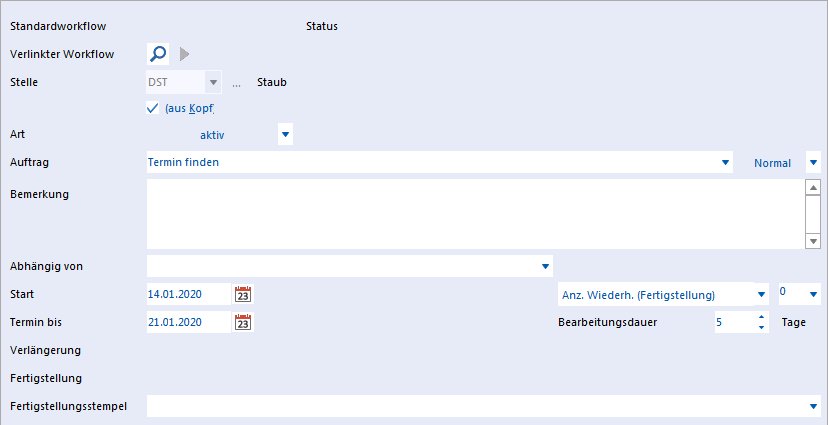The width and height of the screenshot is (828, 425).
Task: Open the Normal priority dropdown
Action: coord(813,163)
